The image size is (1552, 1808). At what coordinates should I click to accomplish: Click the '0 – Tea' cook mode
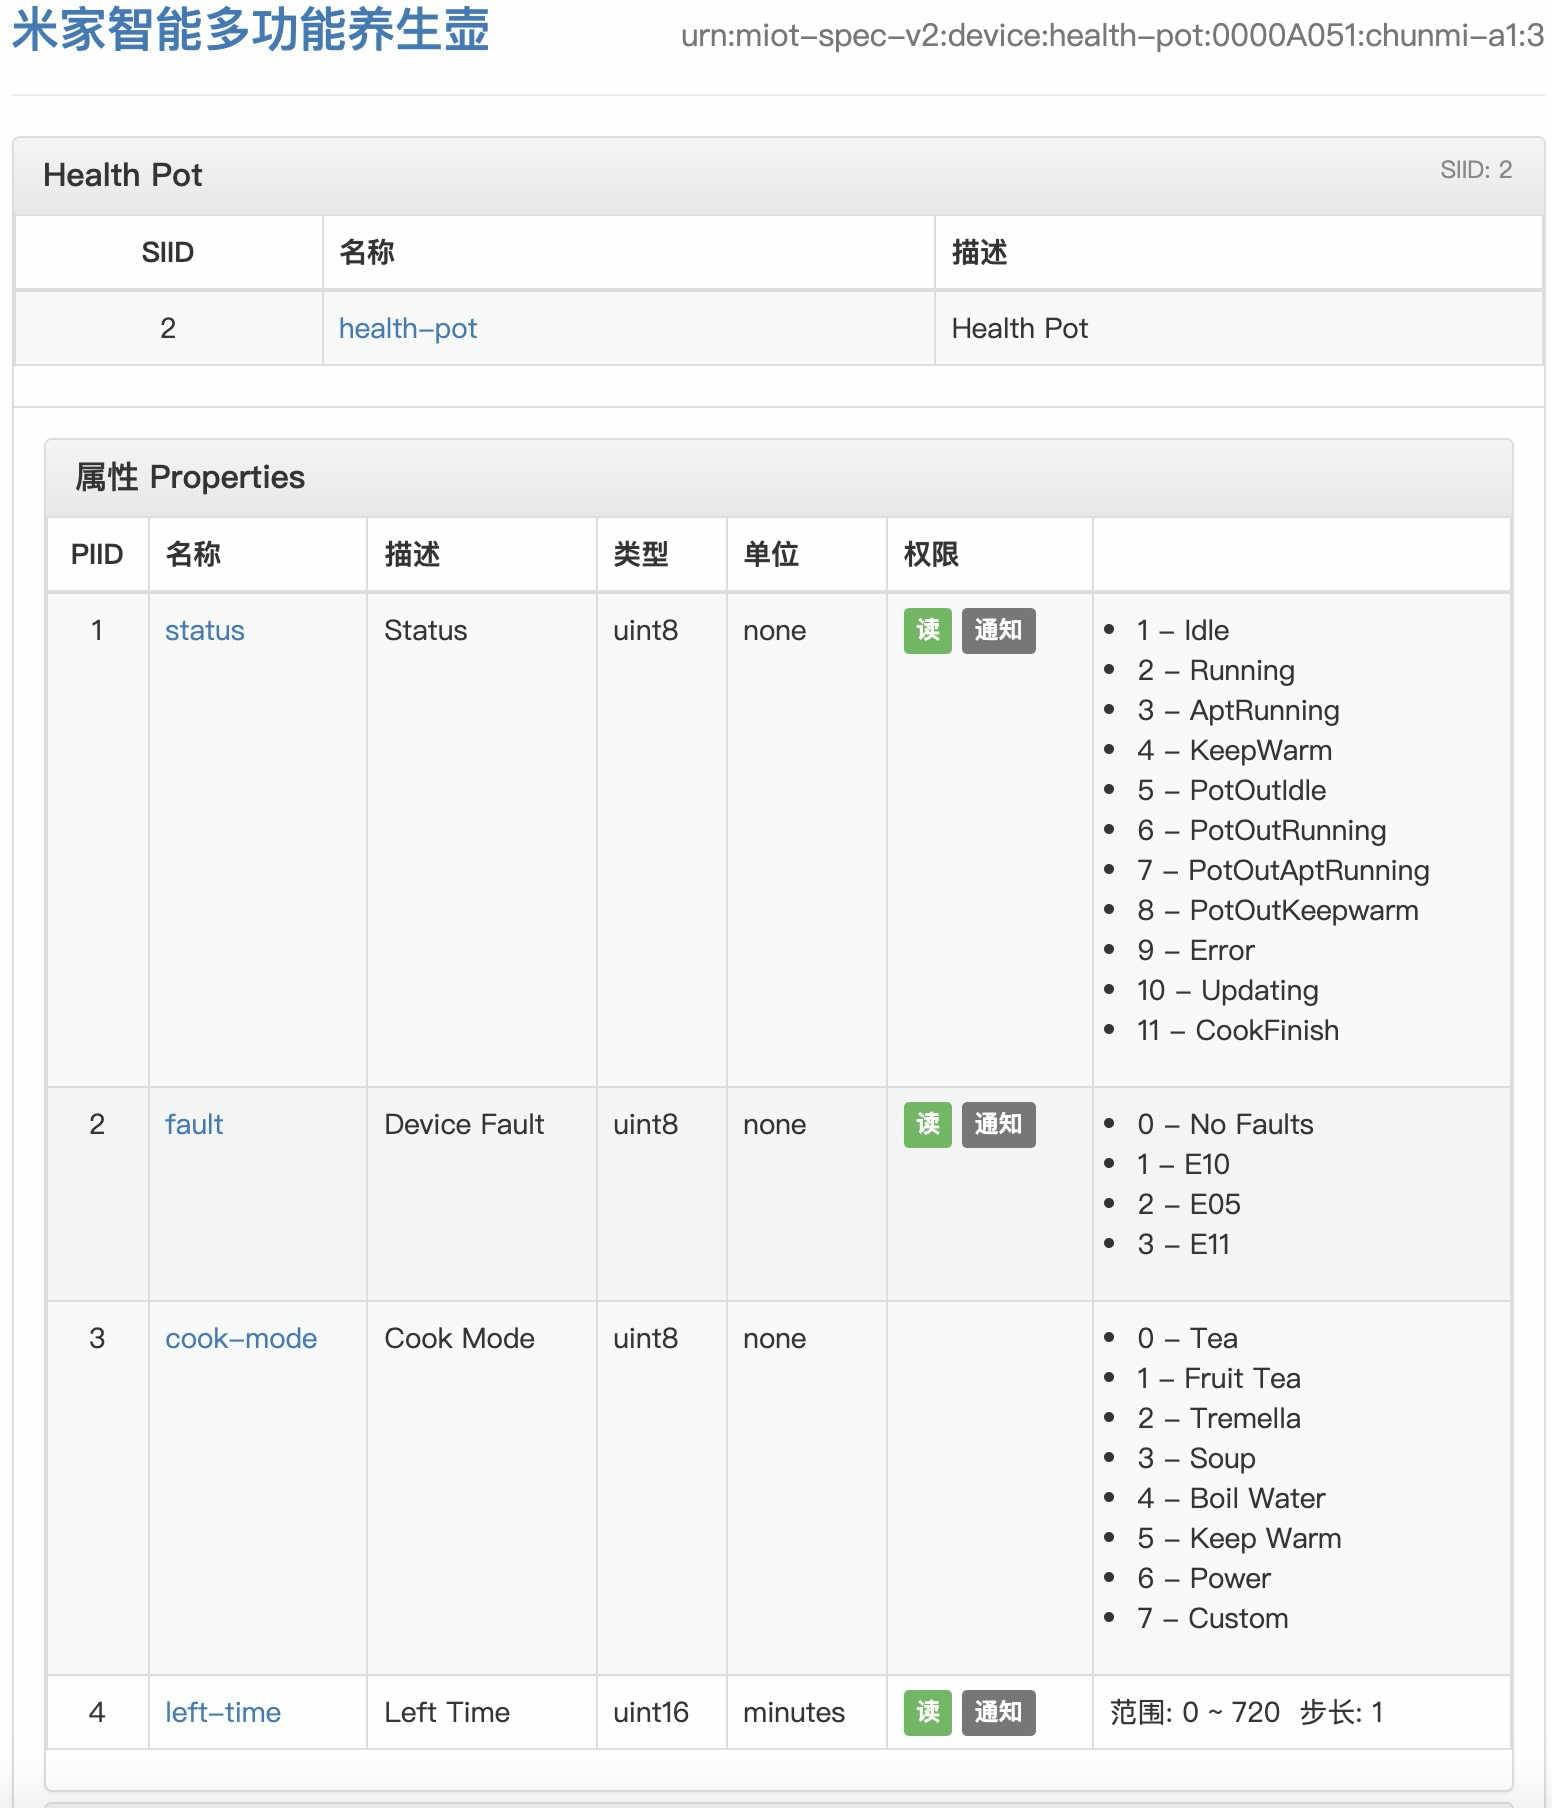1188,1338
